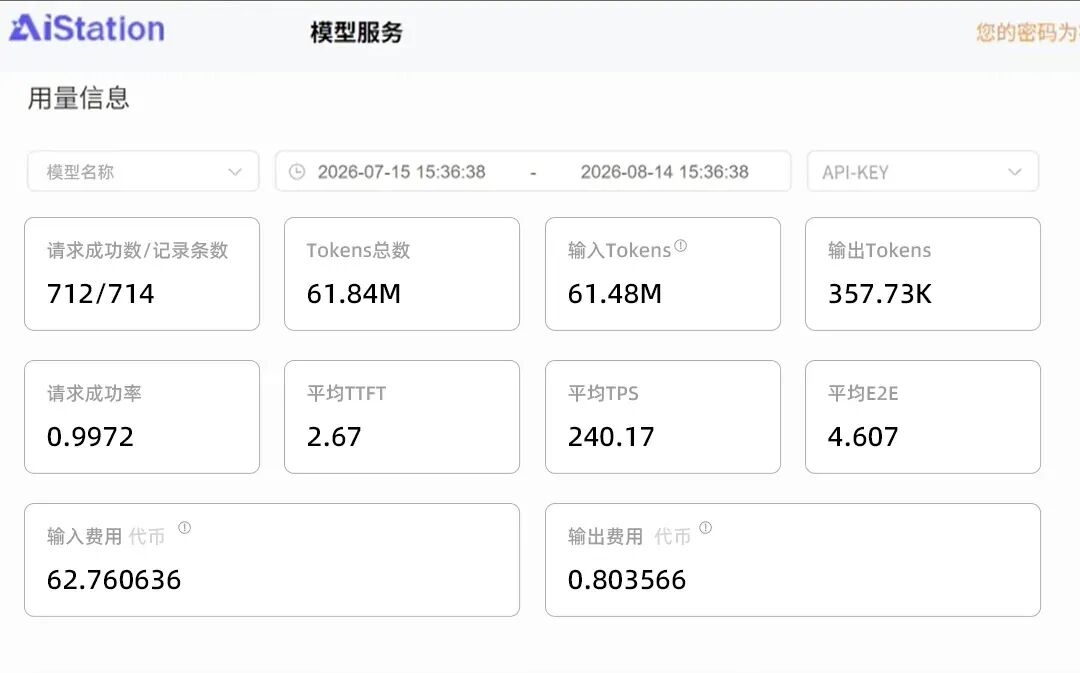The height and width of the screenshot is (673, 1080).
Task: Open the 模型名称 dropdown
Action: [x=143, y=172]
